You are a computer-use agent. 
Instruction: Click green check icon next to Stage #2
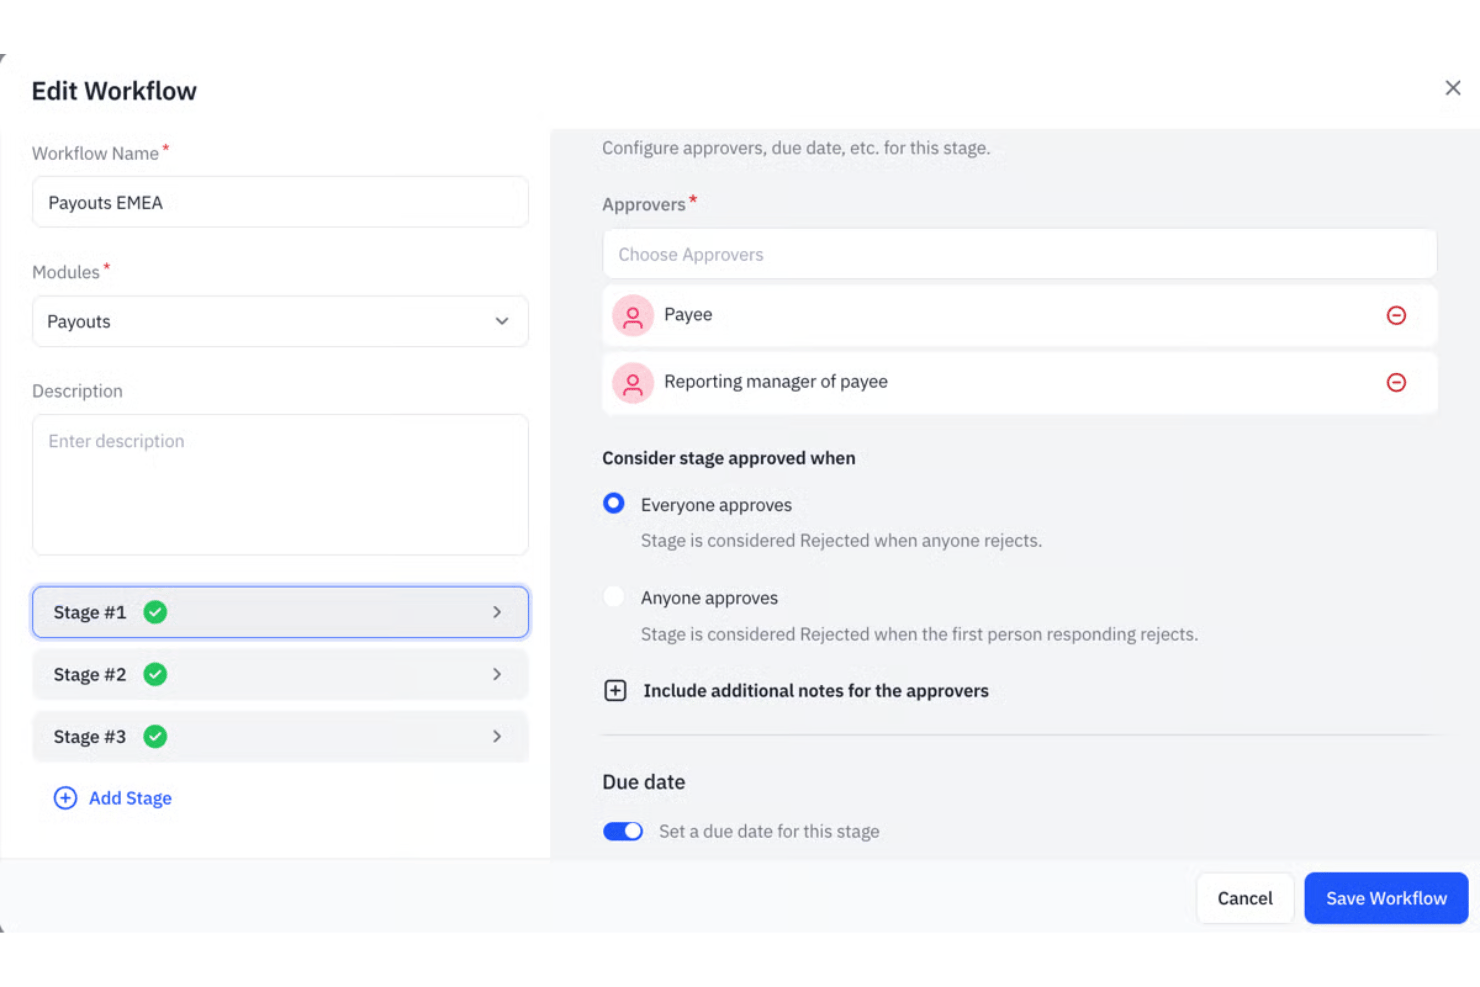155,674
